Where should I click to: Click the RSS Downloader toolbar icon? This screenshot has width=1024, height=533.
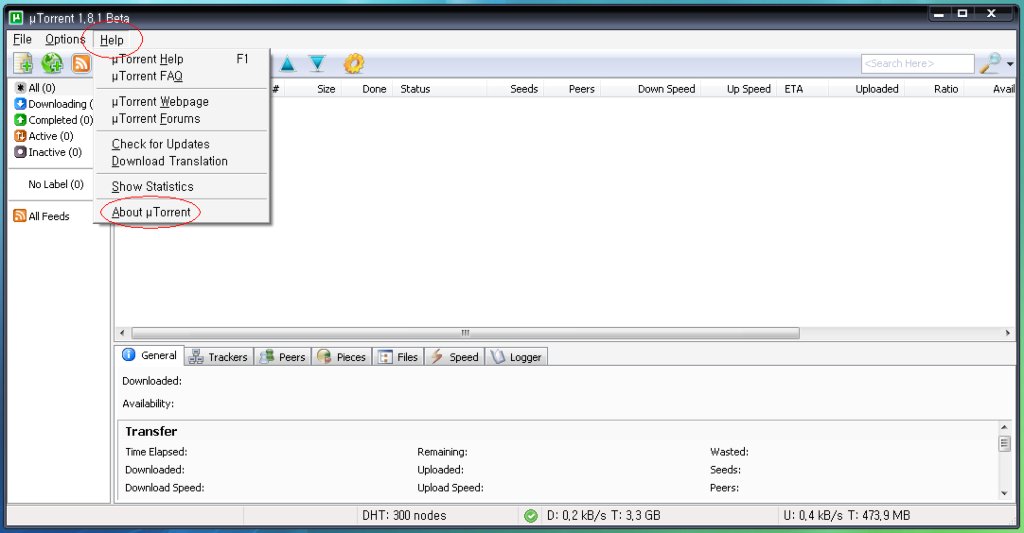81,63
